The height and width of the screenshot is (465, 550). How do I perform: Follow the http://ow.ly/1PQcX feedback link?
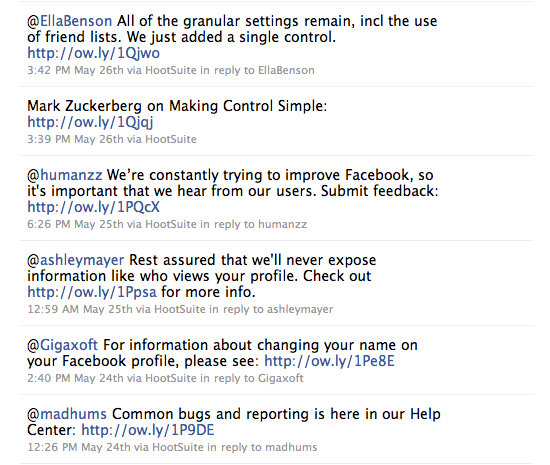click(x=94, y=207)
